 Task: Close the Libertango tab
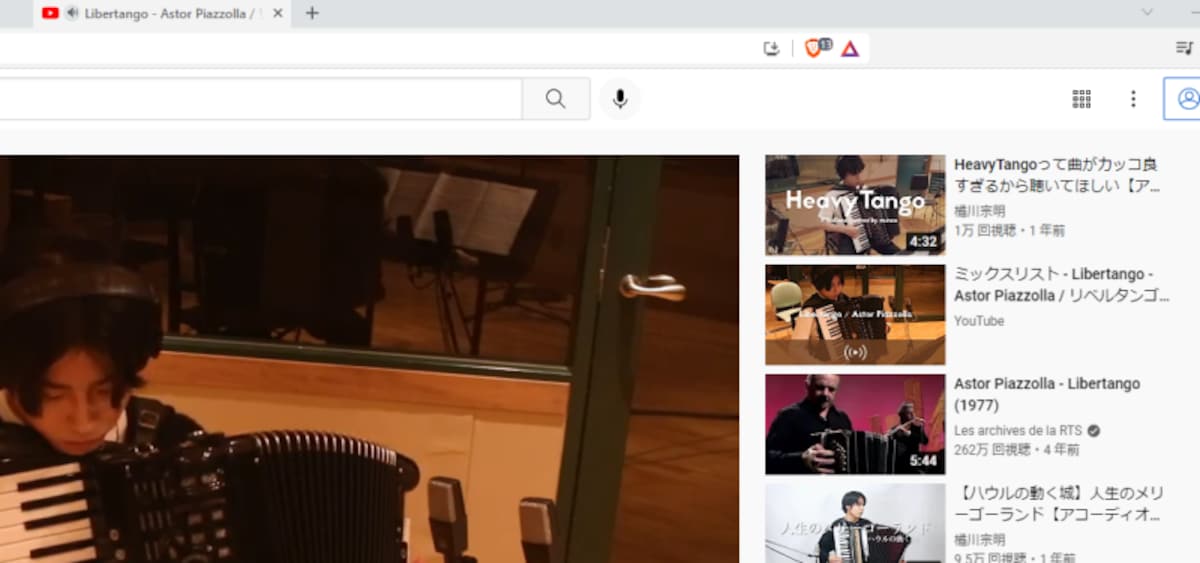point(278,13)
